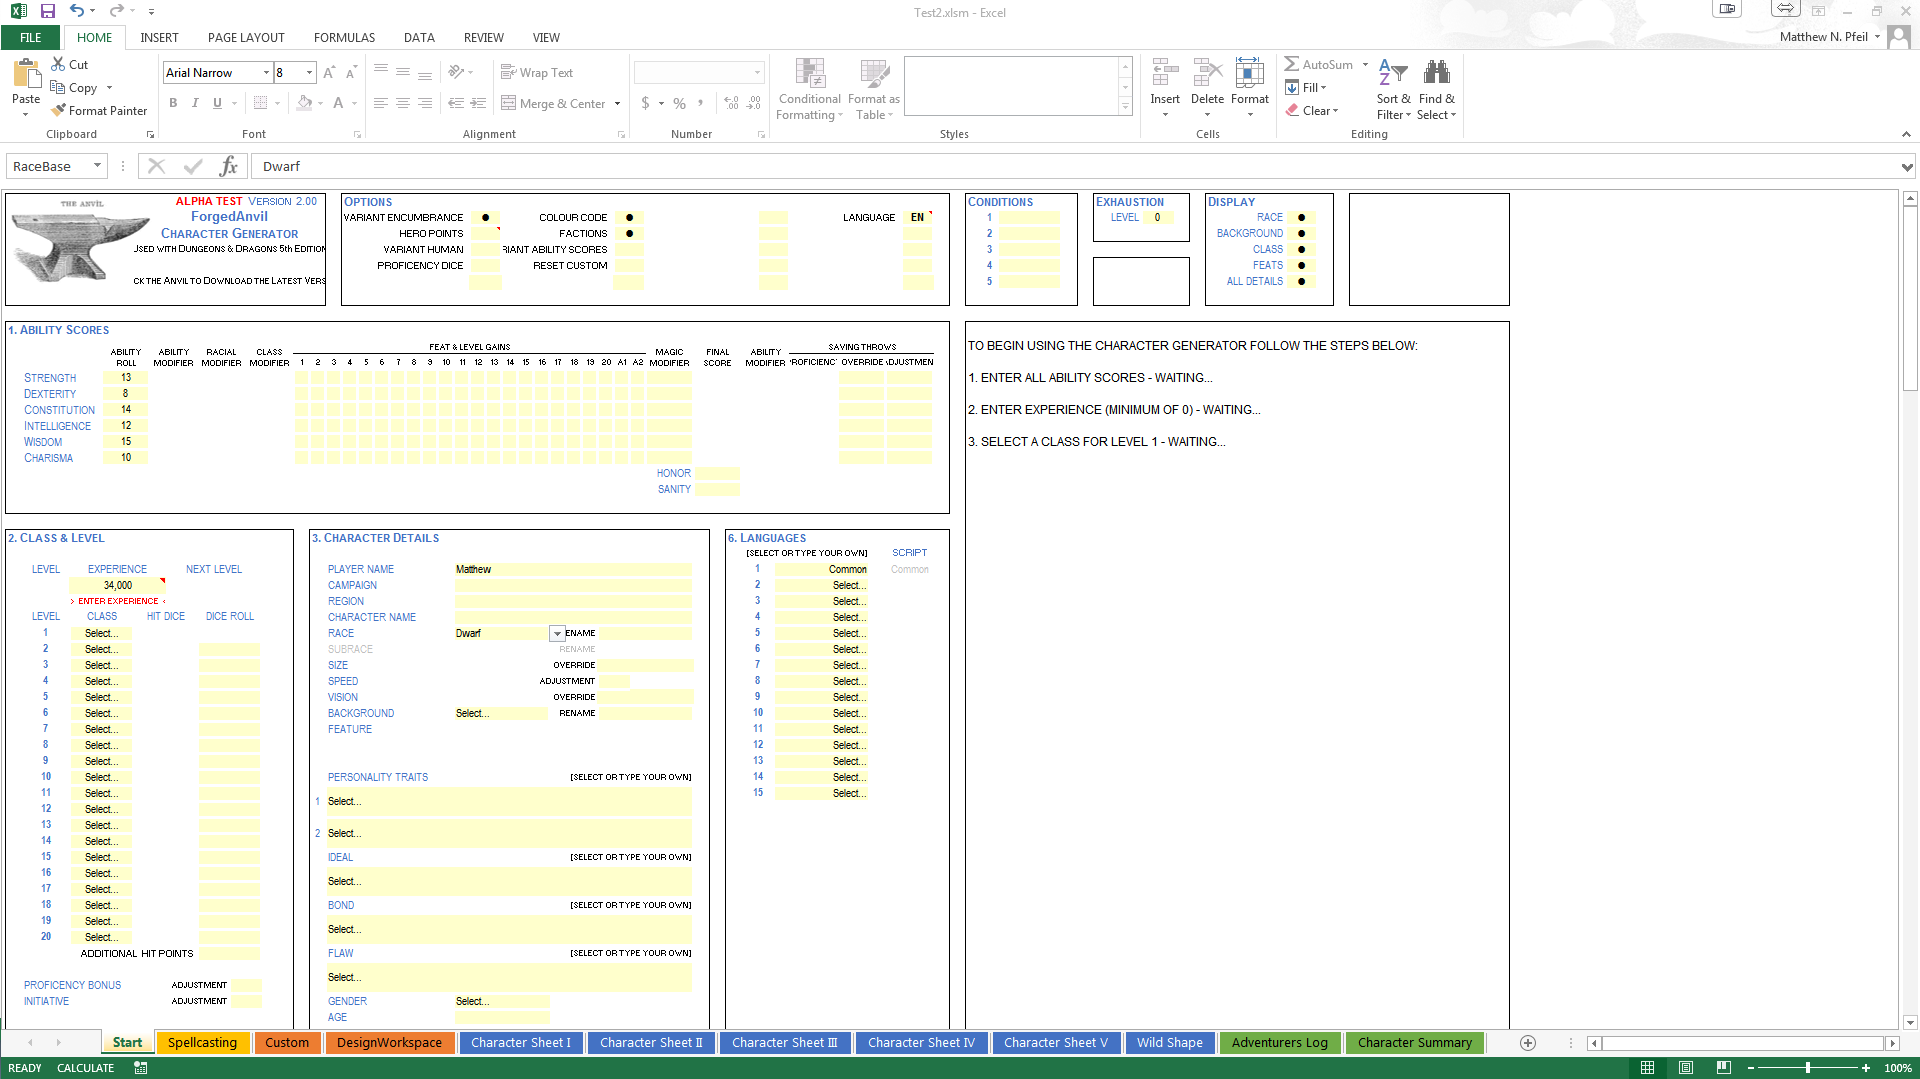The image size is (1920, 1079).
Task: Click the zoom in plus button
Action: click(1866, 1068)
